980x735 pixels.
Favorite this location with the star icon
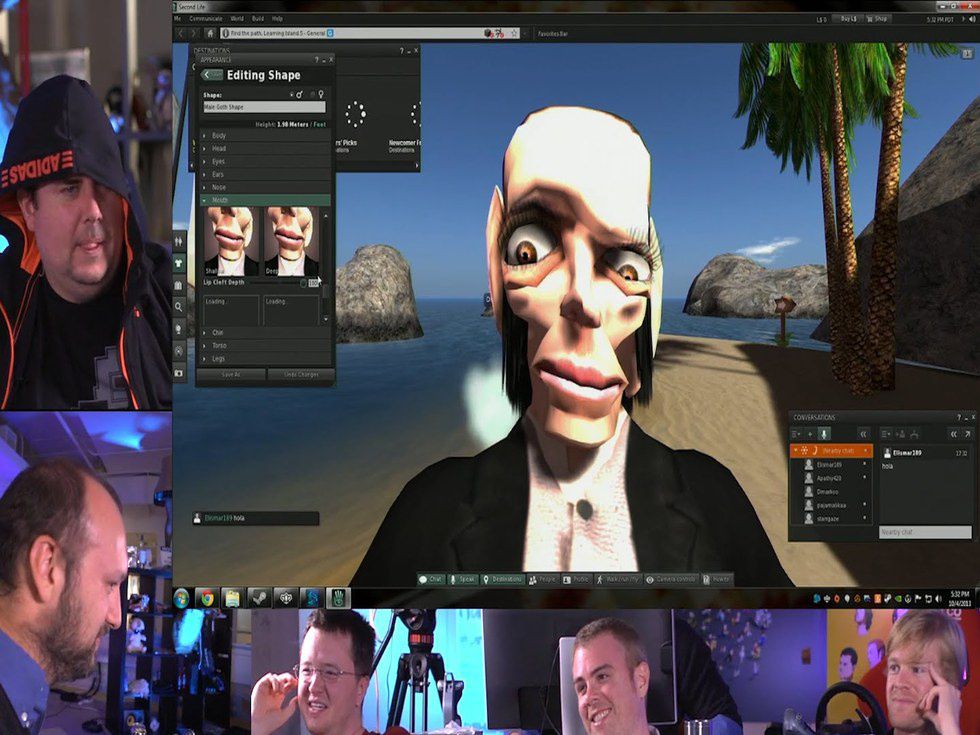tap(513, 33)
